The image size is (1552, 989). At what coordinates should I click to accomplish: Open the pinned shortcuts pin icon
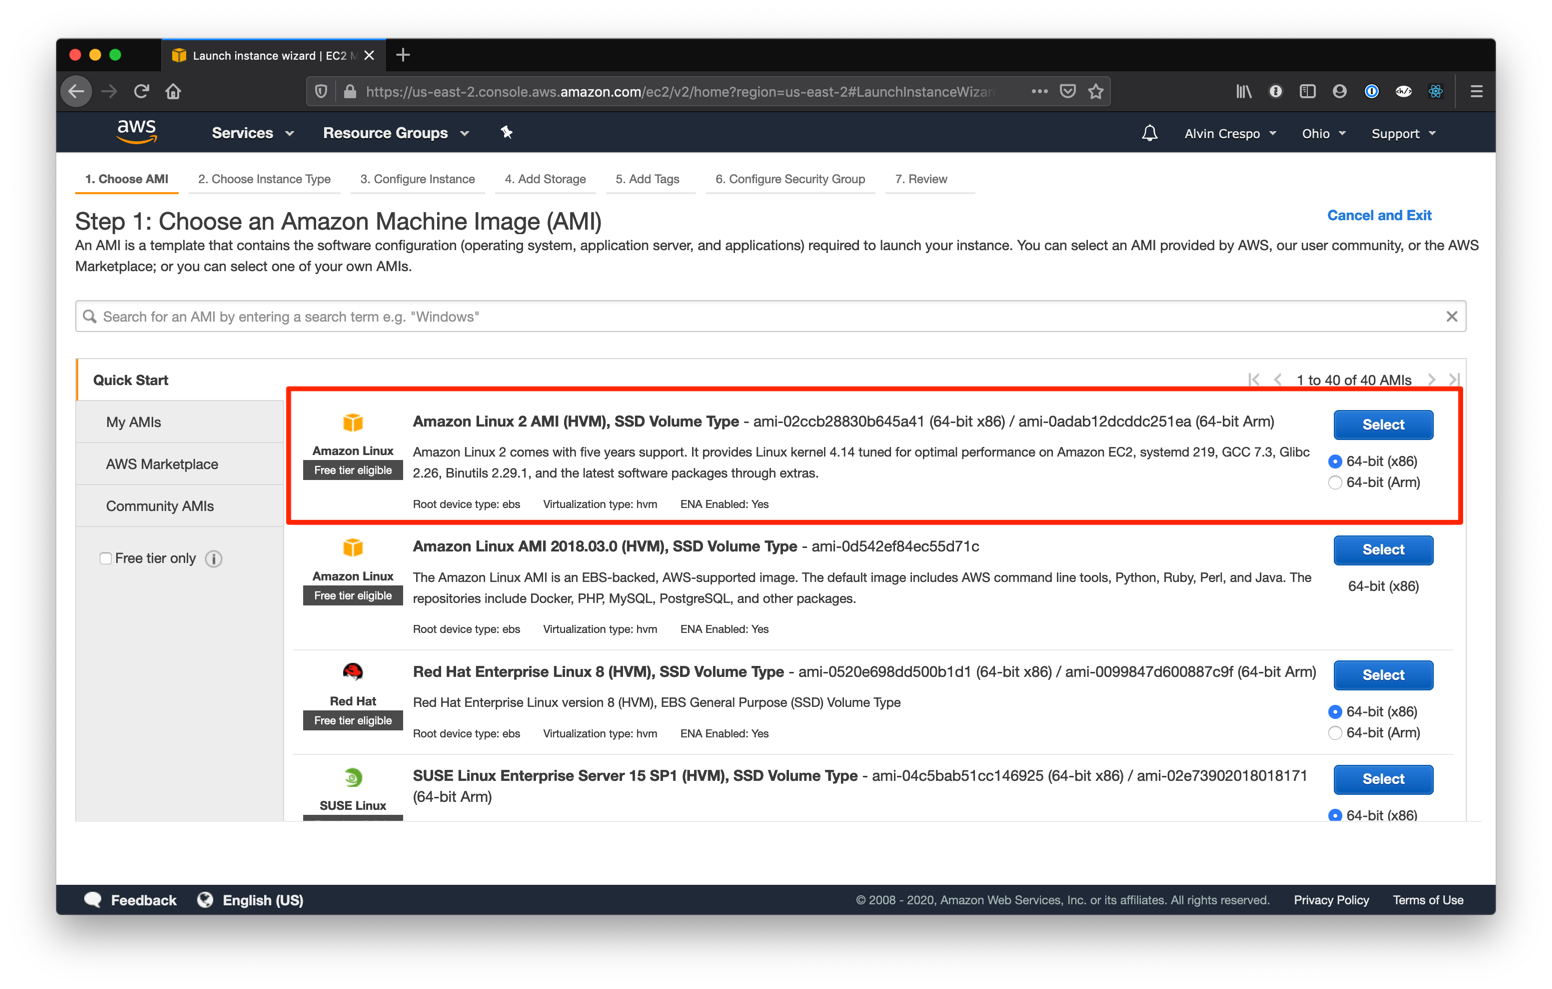pos(507,132)
